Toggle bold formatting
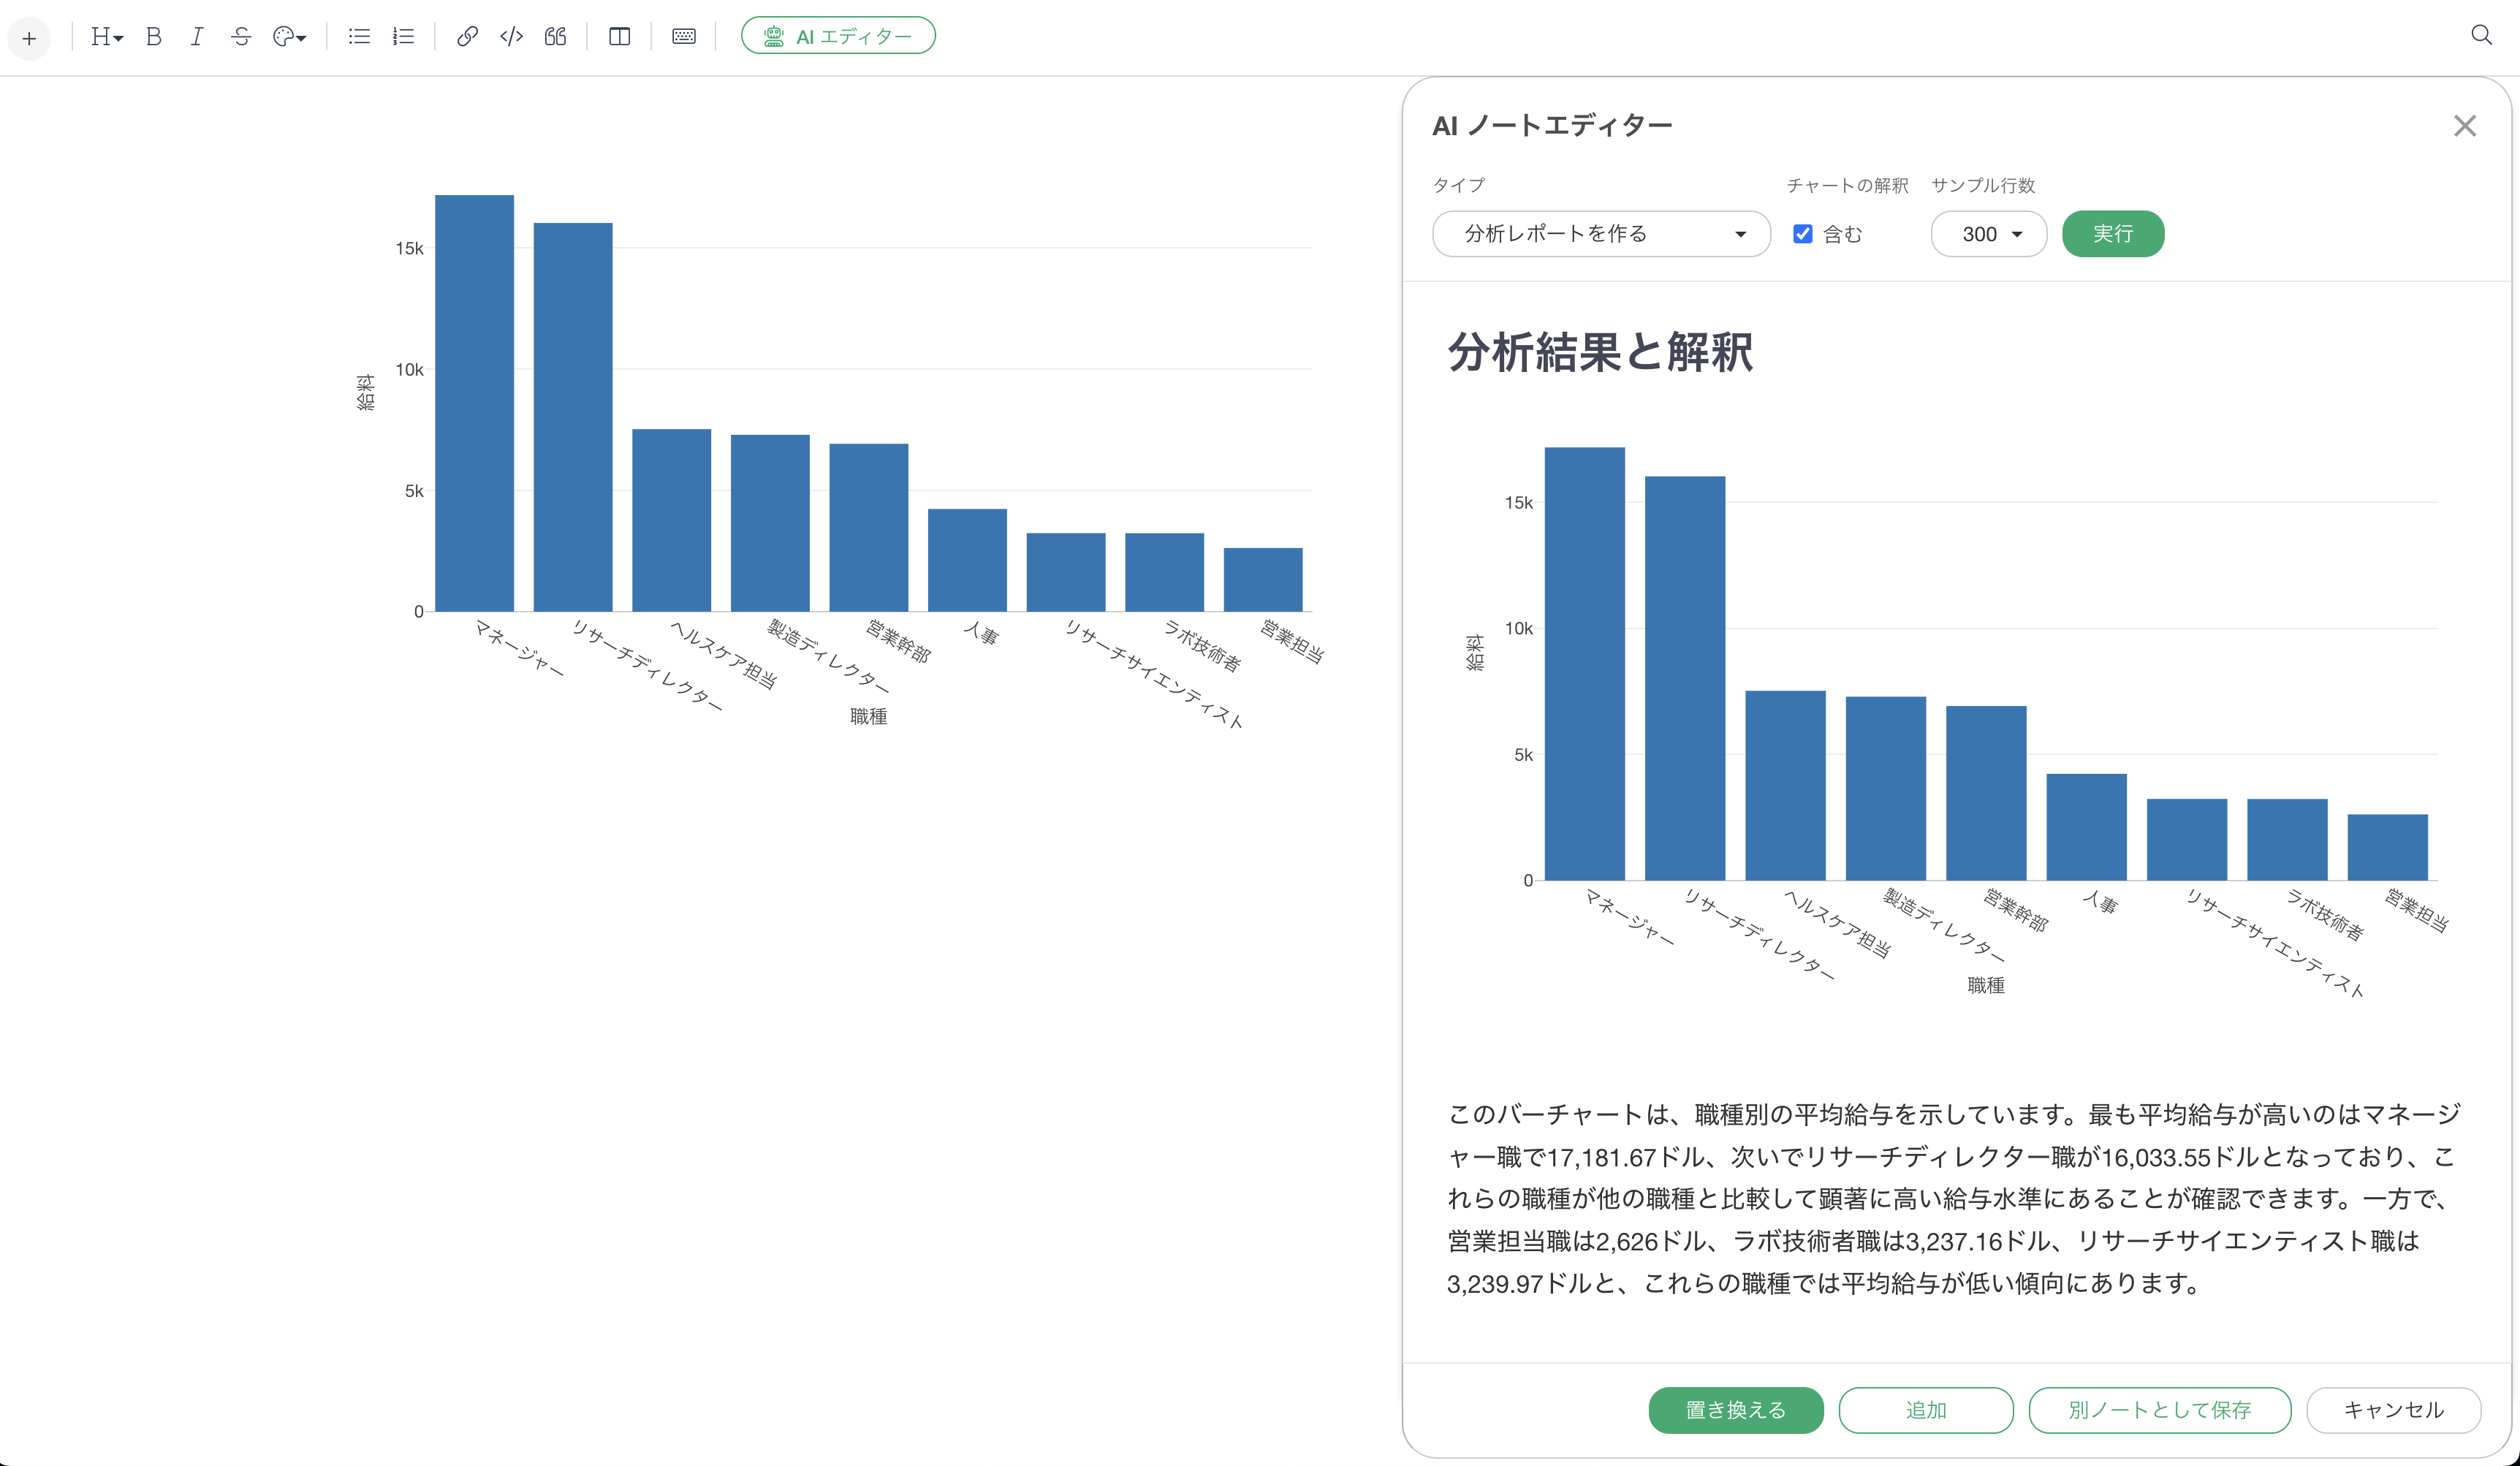This screenshot has height=1466, width=2520. pyautogui.click(x=153, y=37)
